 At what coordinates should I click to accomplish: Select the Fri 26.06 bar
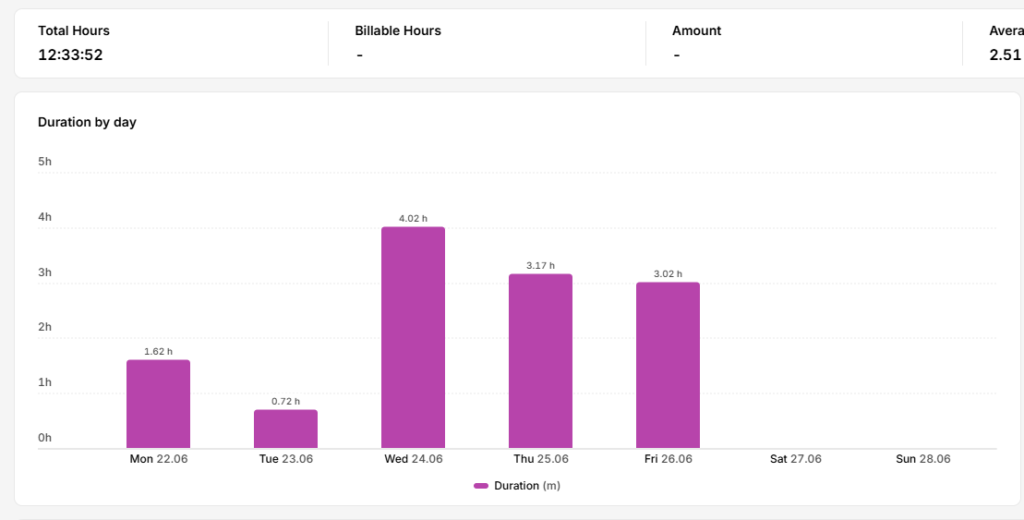667,365
